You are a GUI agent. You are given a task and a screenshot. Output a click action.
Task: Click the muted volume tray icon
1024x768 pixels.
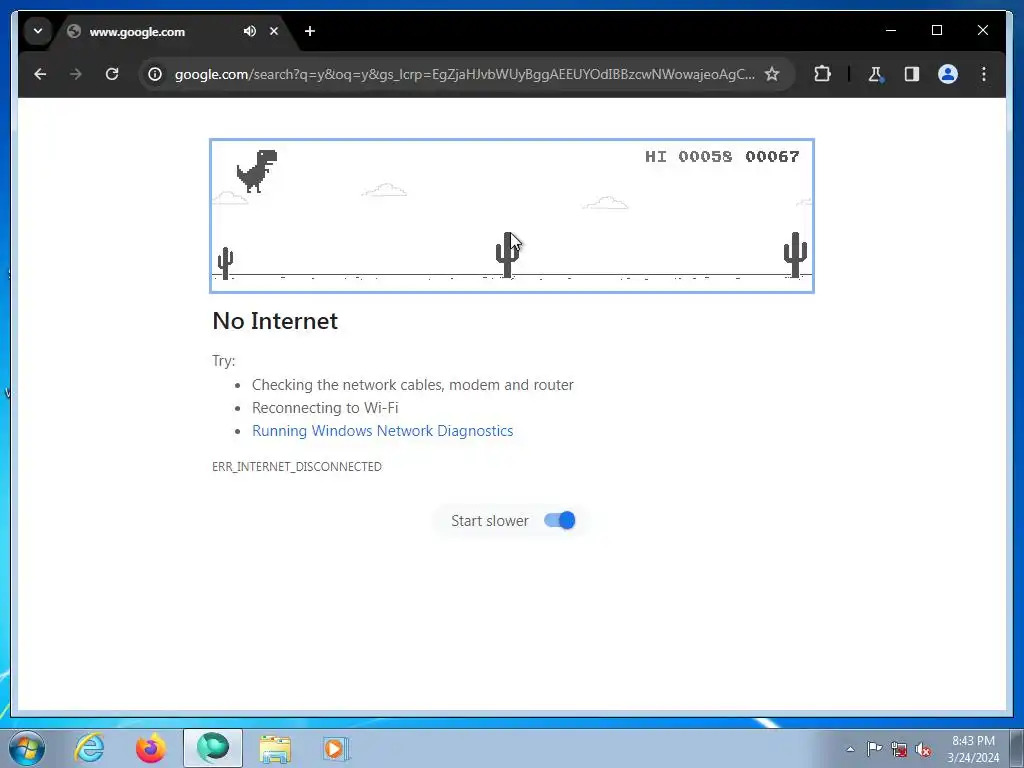923,749
